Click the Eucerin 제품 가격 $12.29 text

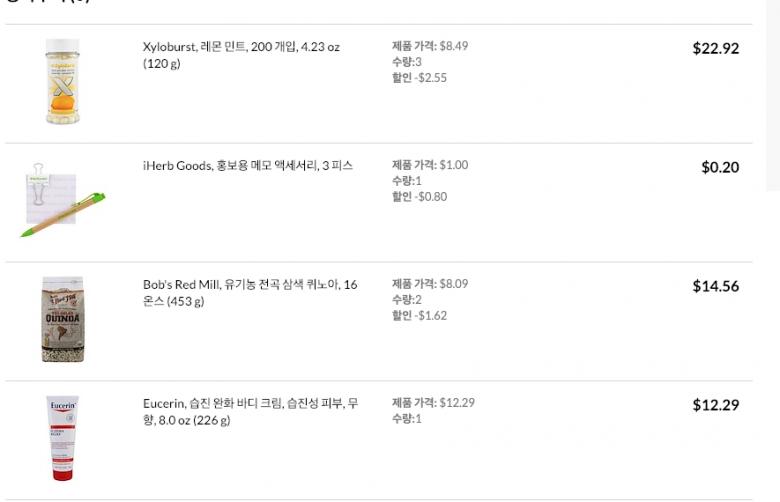point(433,403)
